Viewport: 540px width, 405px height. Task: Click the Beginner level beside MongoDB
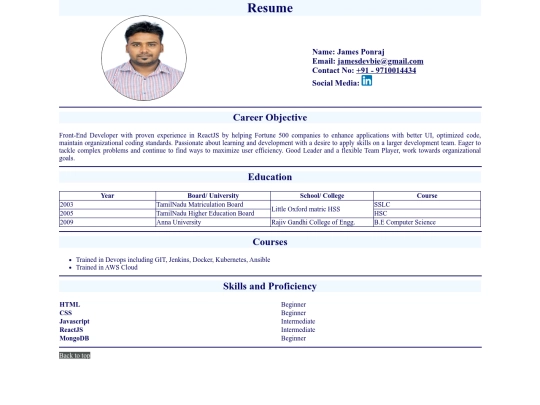tap(293, 338)
